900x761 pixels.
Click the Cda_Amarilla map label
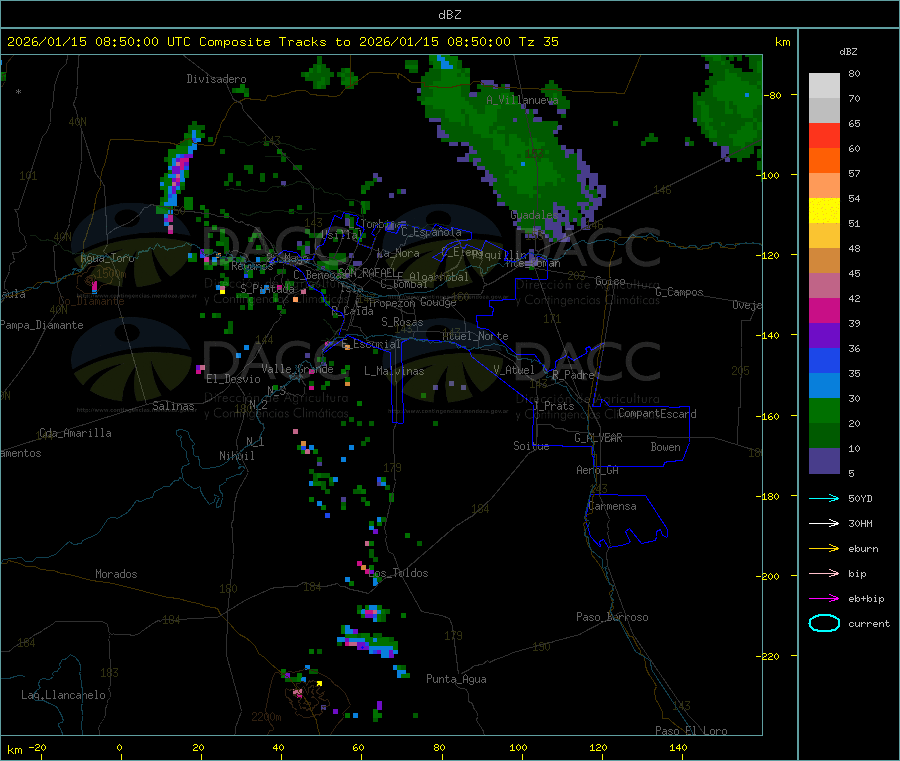tap(75, 433)
